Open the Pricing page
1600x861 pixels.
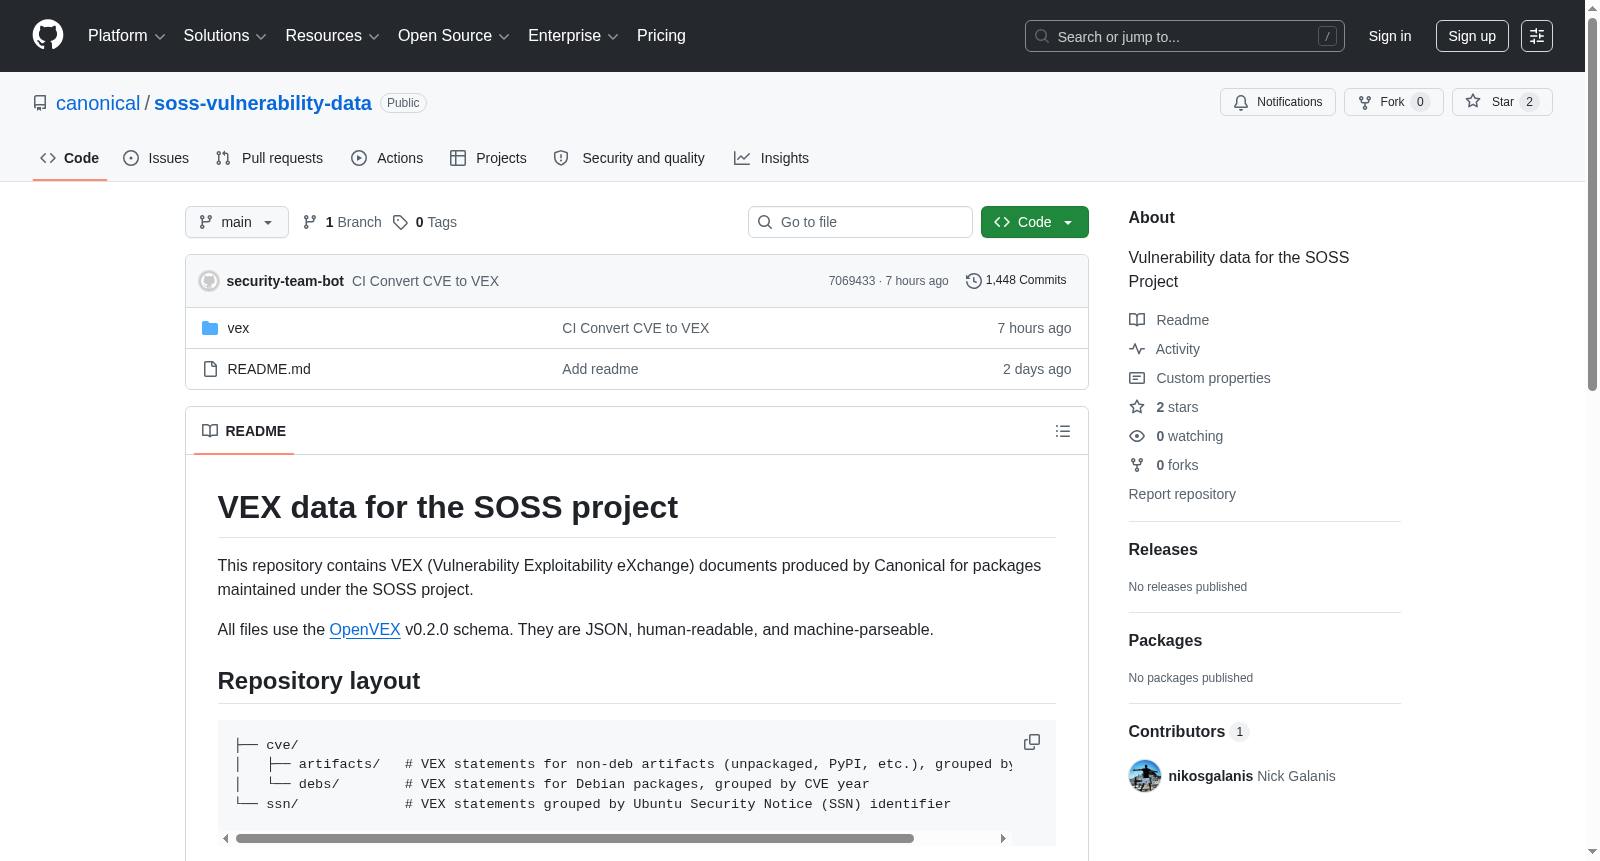(661, 36)
